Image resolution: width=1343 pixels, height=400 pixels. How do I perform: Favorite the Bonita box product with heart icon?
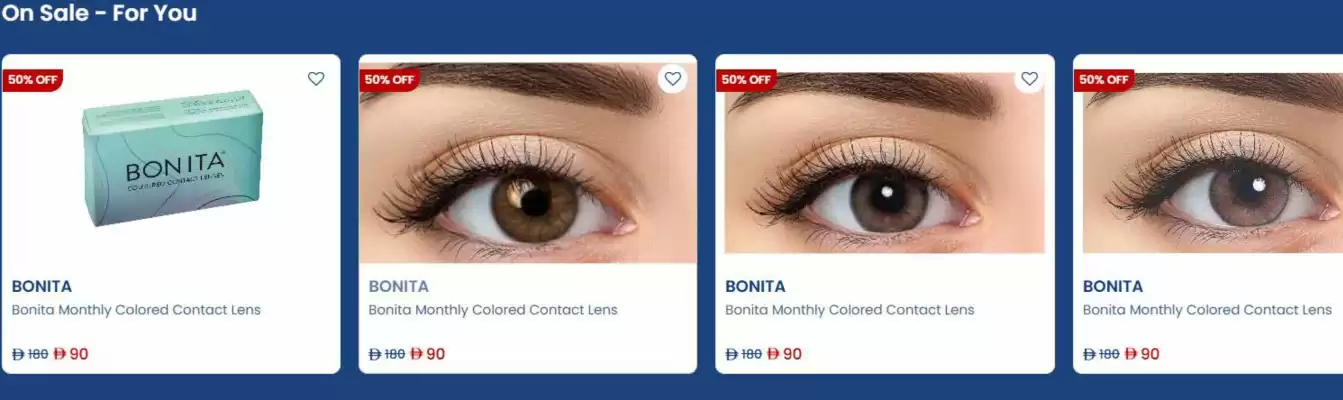[x=316, y=79]
